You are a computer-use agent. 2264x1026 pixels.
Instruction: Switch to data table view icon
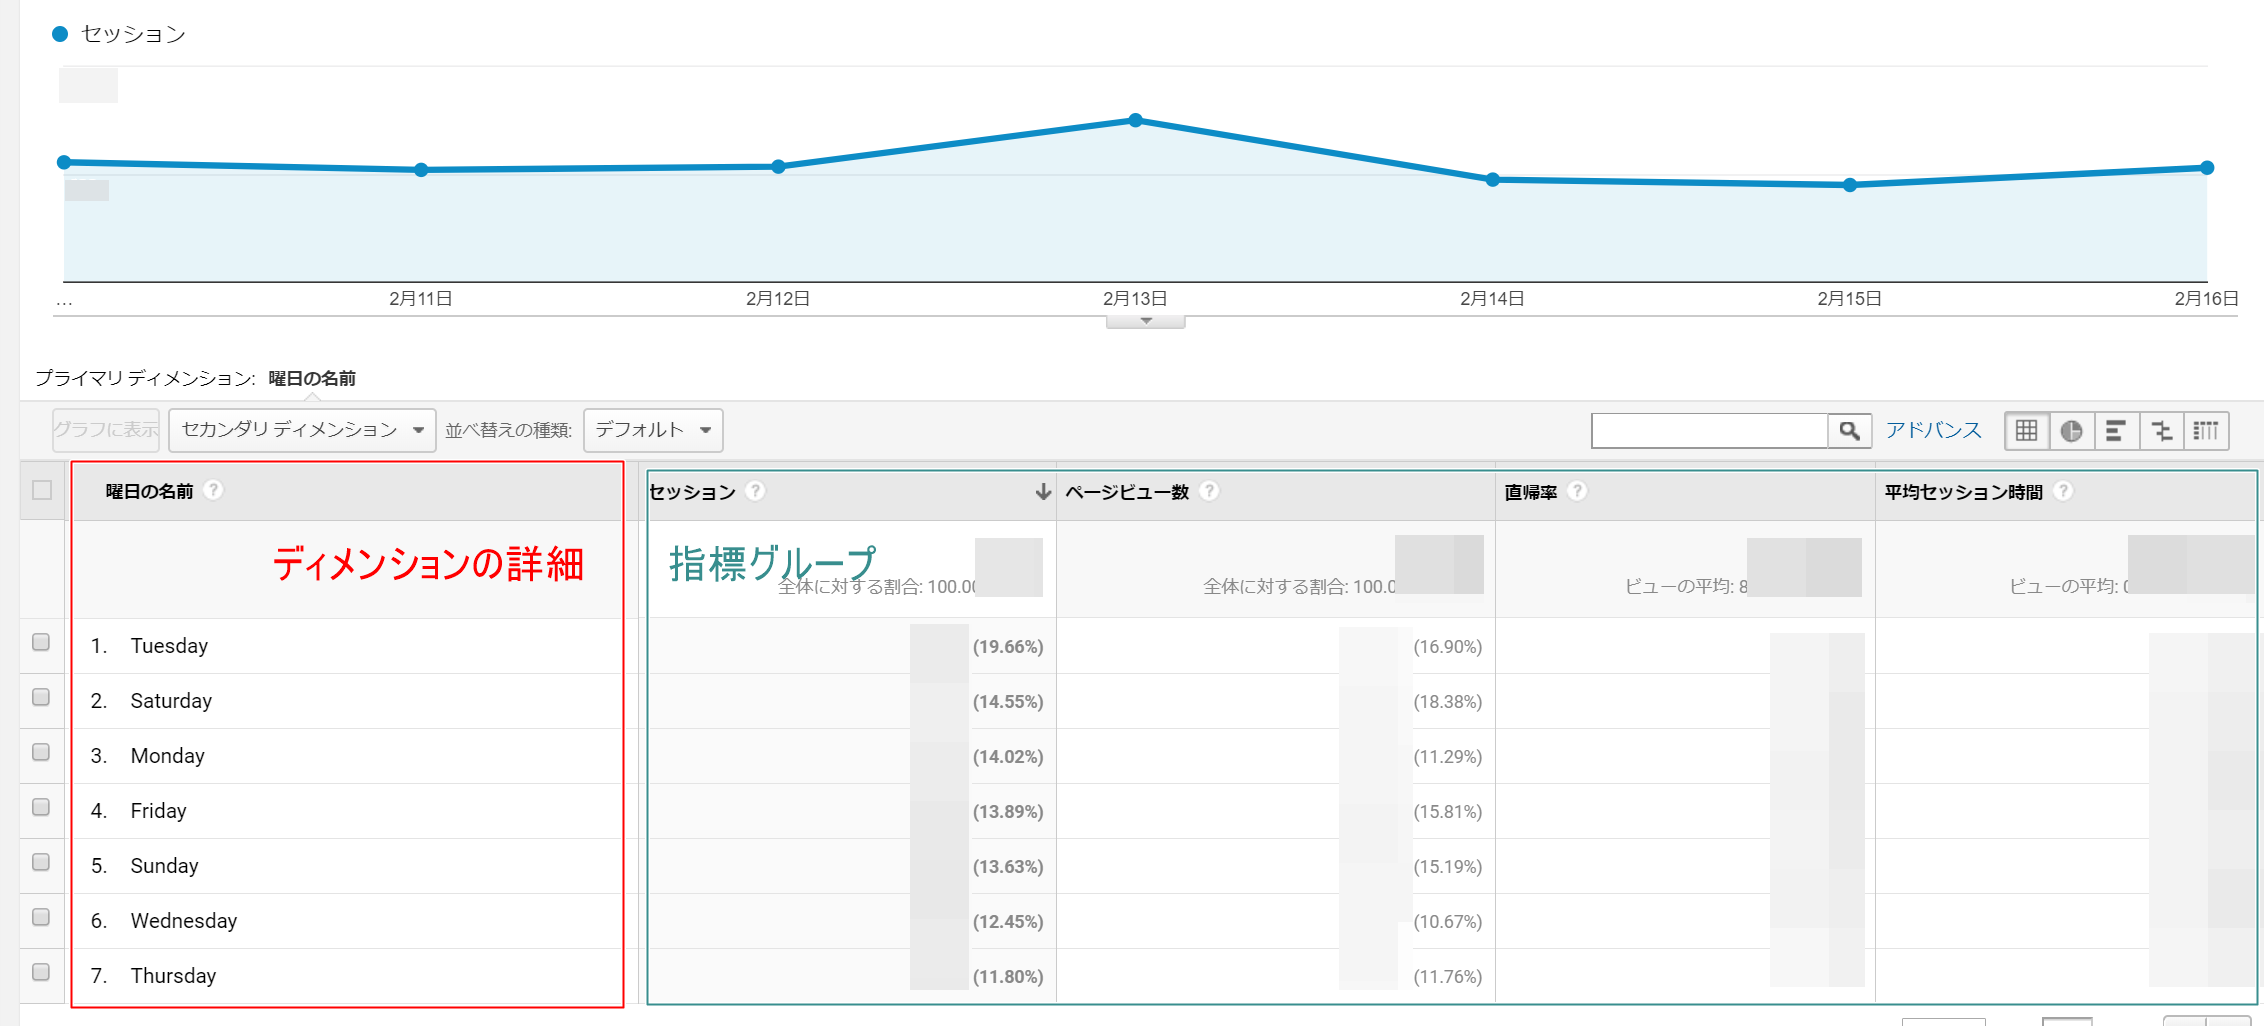2027,431
